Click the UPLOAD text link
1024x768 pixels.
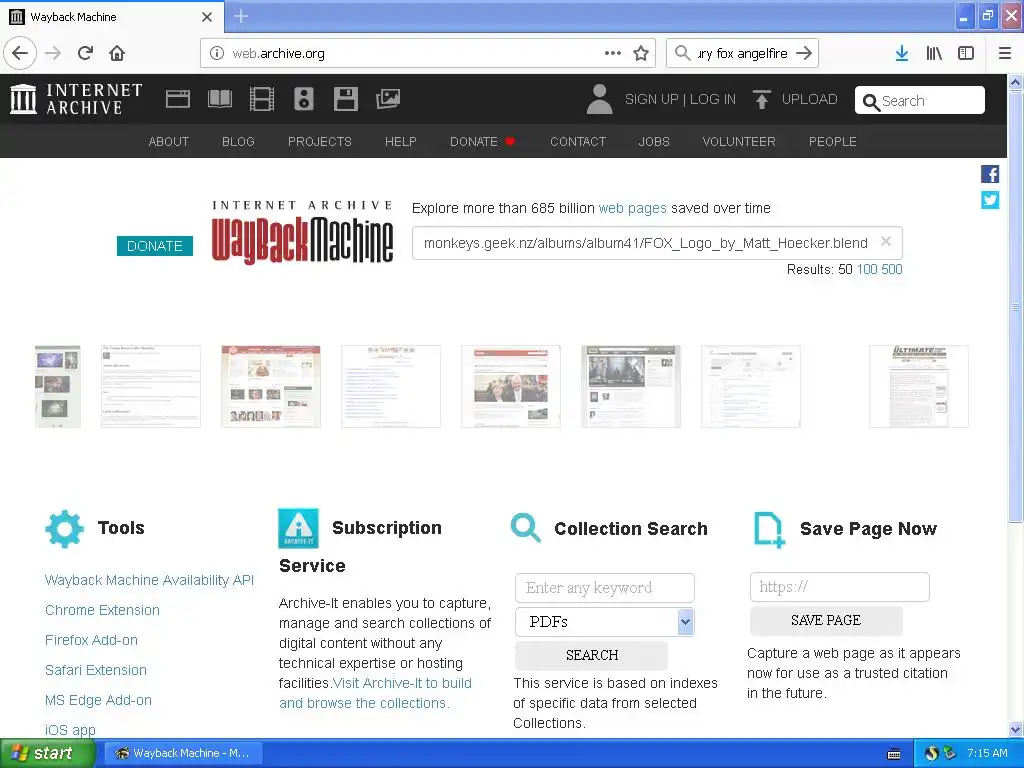coord(810,99)
